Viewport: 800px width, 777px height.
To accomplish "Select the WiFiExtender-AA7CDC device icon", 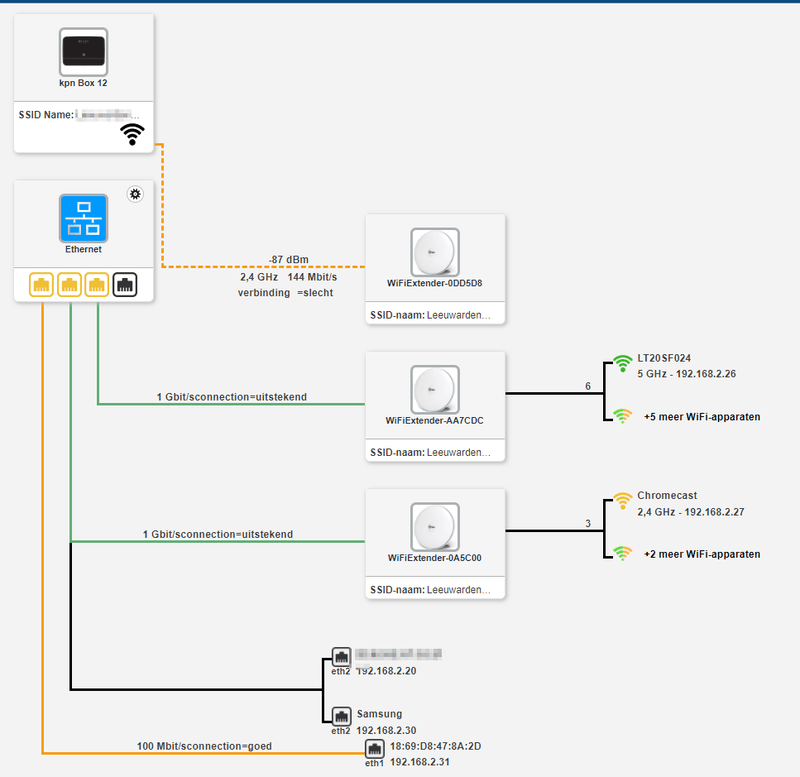I will (435, 389).
